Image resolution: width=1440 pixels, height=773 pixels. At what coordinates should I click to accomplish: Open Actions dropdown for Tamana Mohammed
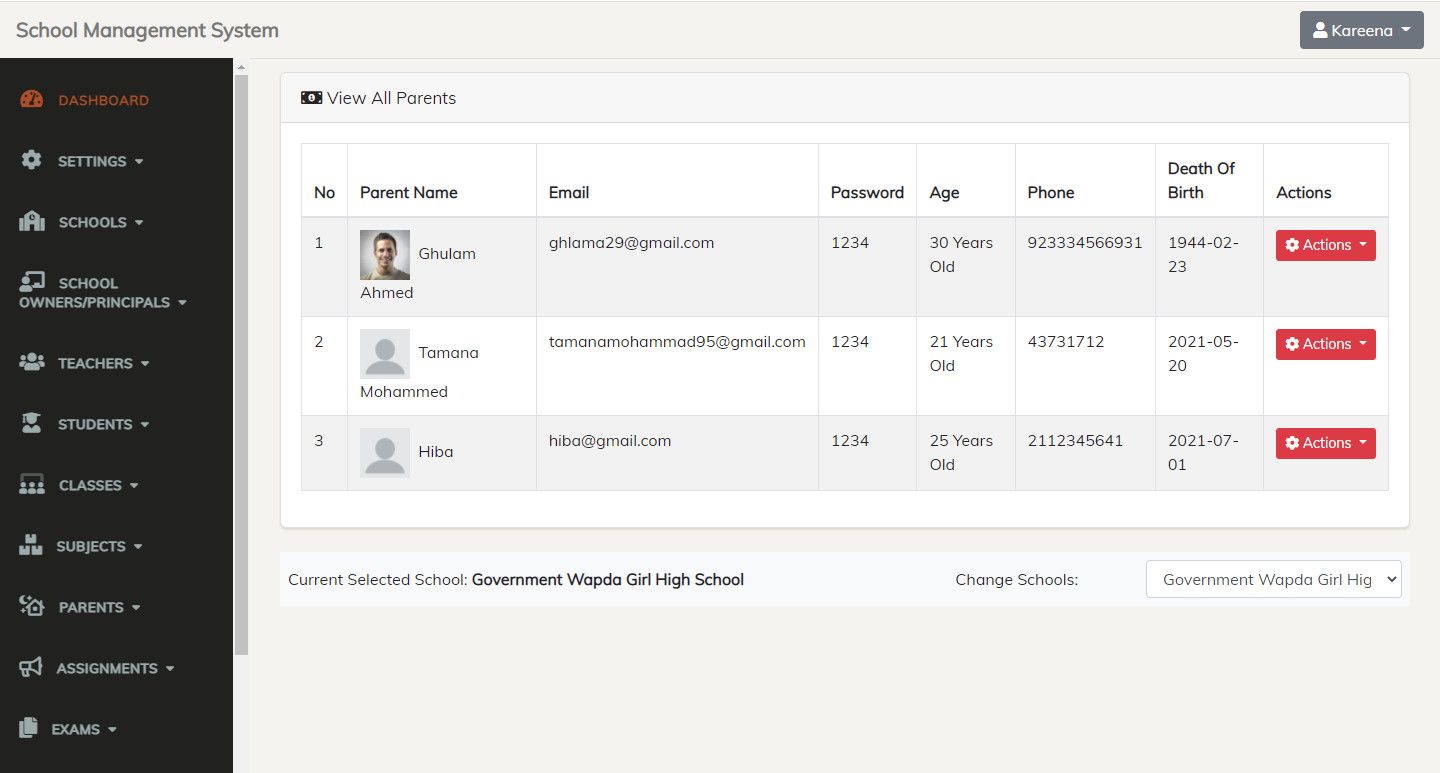[1325, 344]
